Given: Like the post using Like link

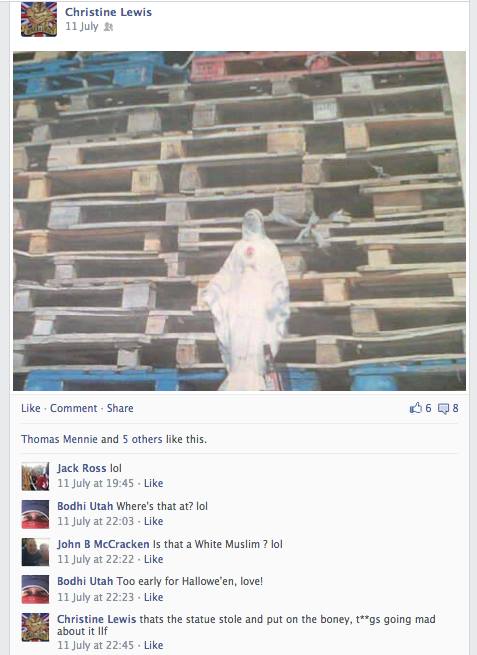Looking at the screenshot, I should coord(31,408).
